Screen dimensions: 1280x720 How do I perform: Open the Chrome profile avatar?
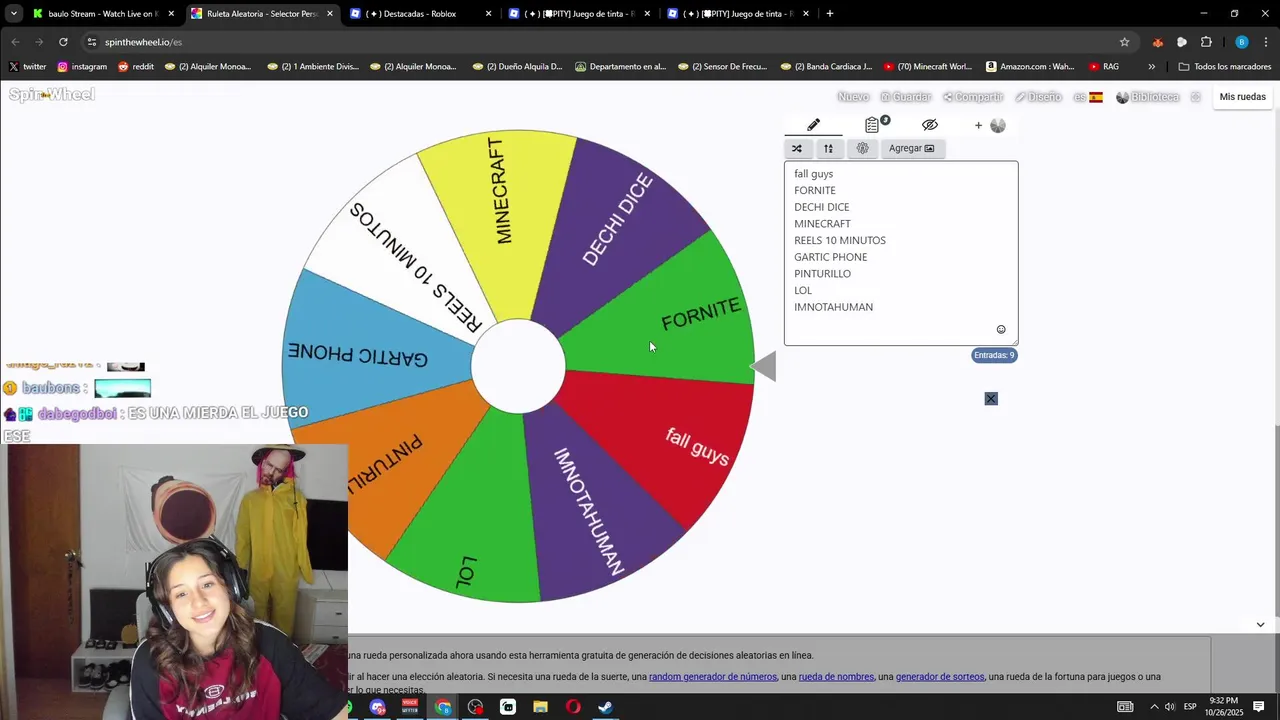click(x=1242, y=42)
